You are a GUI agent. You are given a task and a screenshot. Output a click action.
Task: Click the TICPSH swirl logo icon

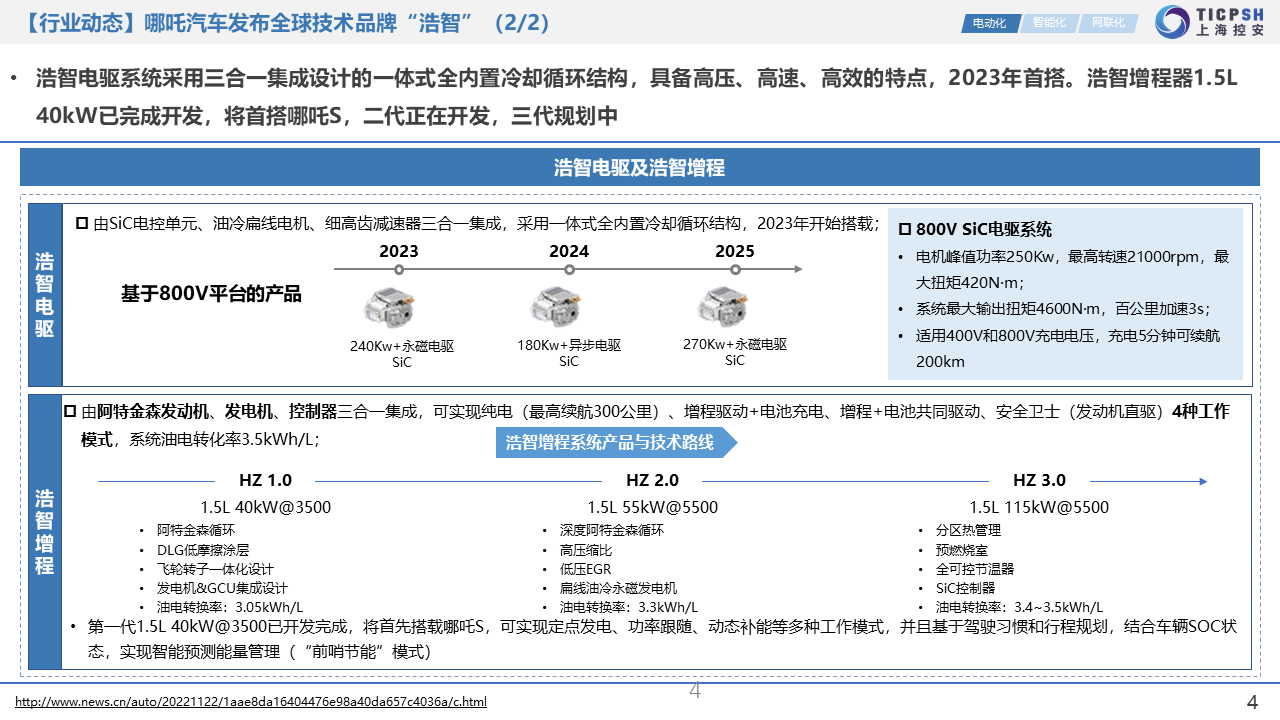(x=1172, y=21)
